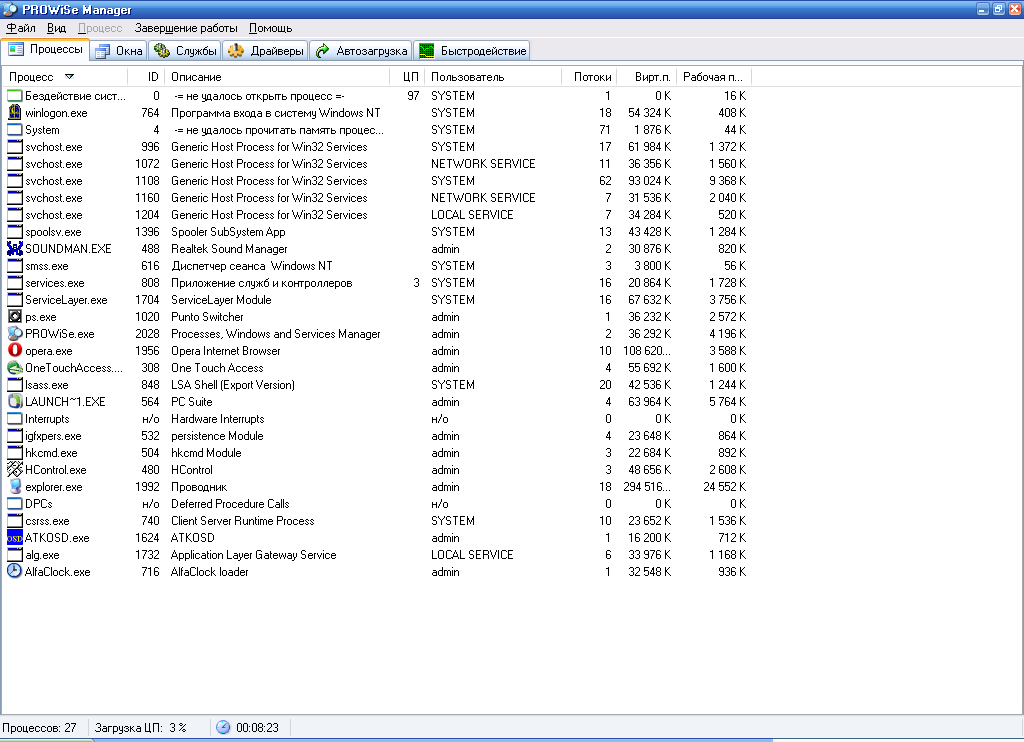Click the smss.exe icon
Screen dimensions: 1024x742
(14, 265)
